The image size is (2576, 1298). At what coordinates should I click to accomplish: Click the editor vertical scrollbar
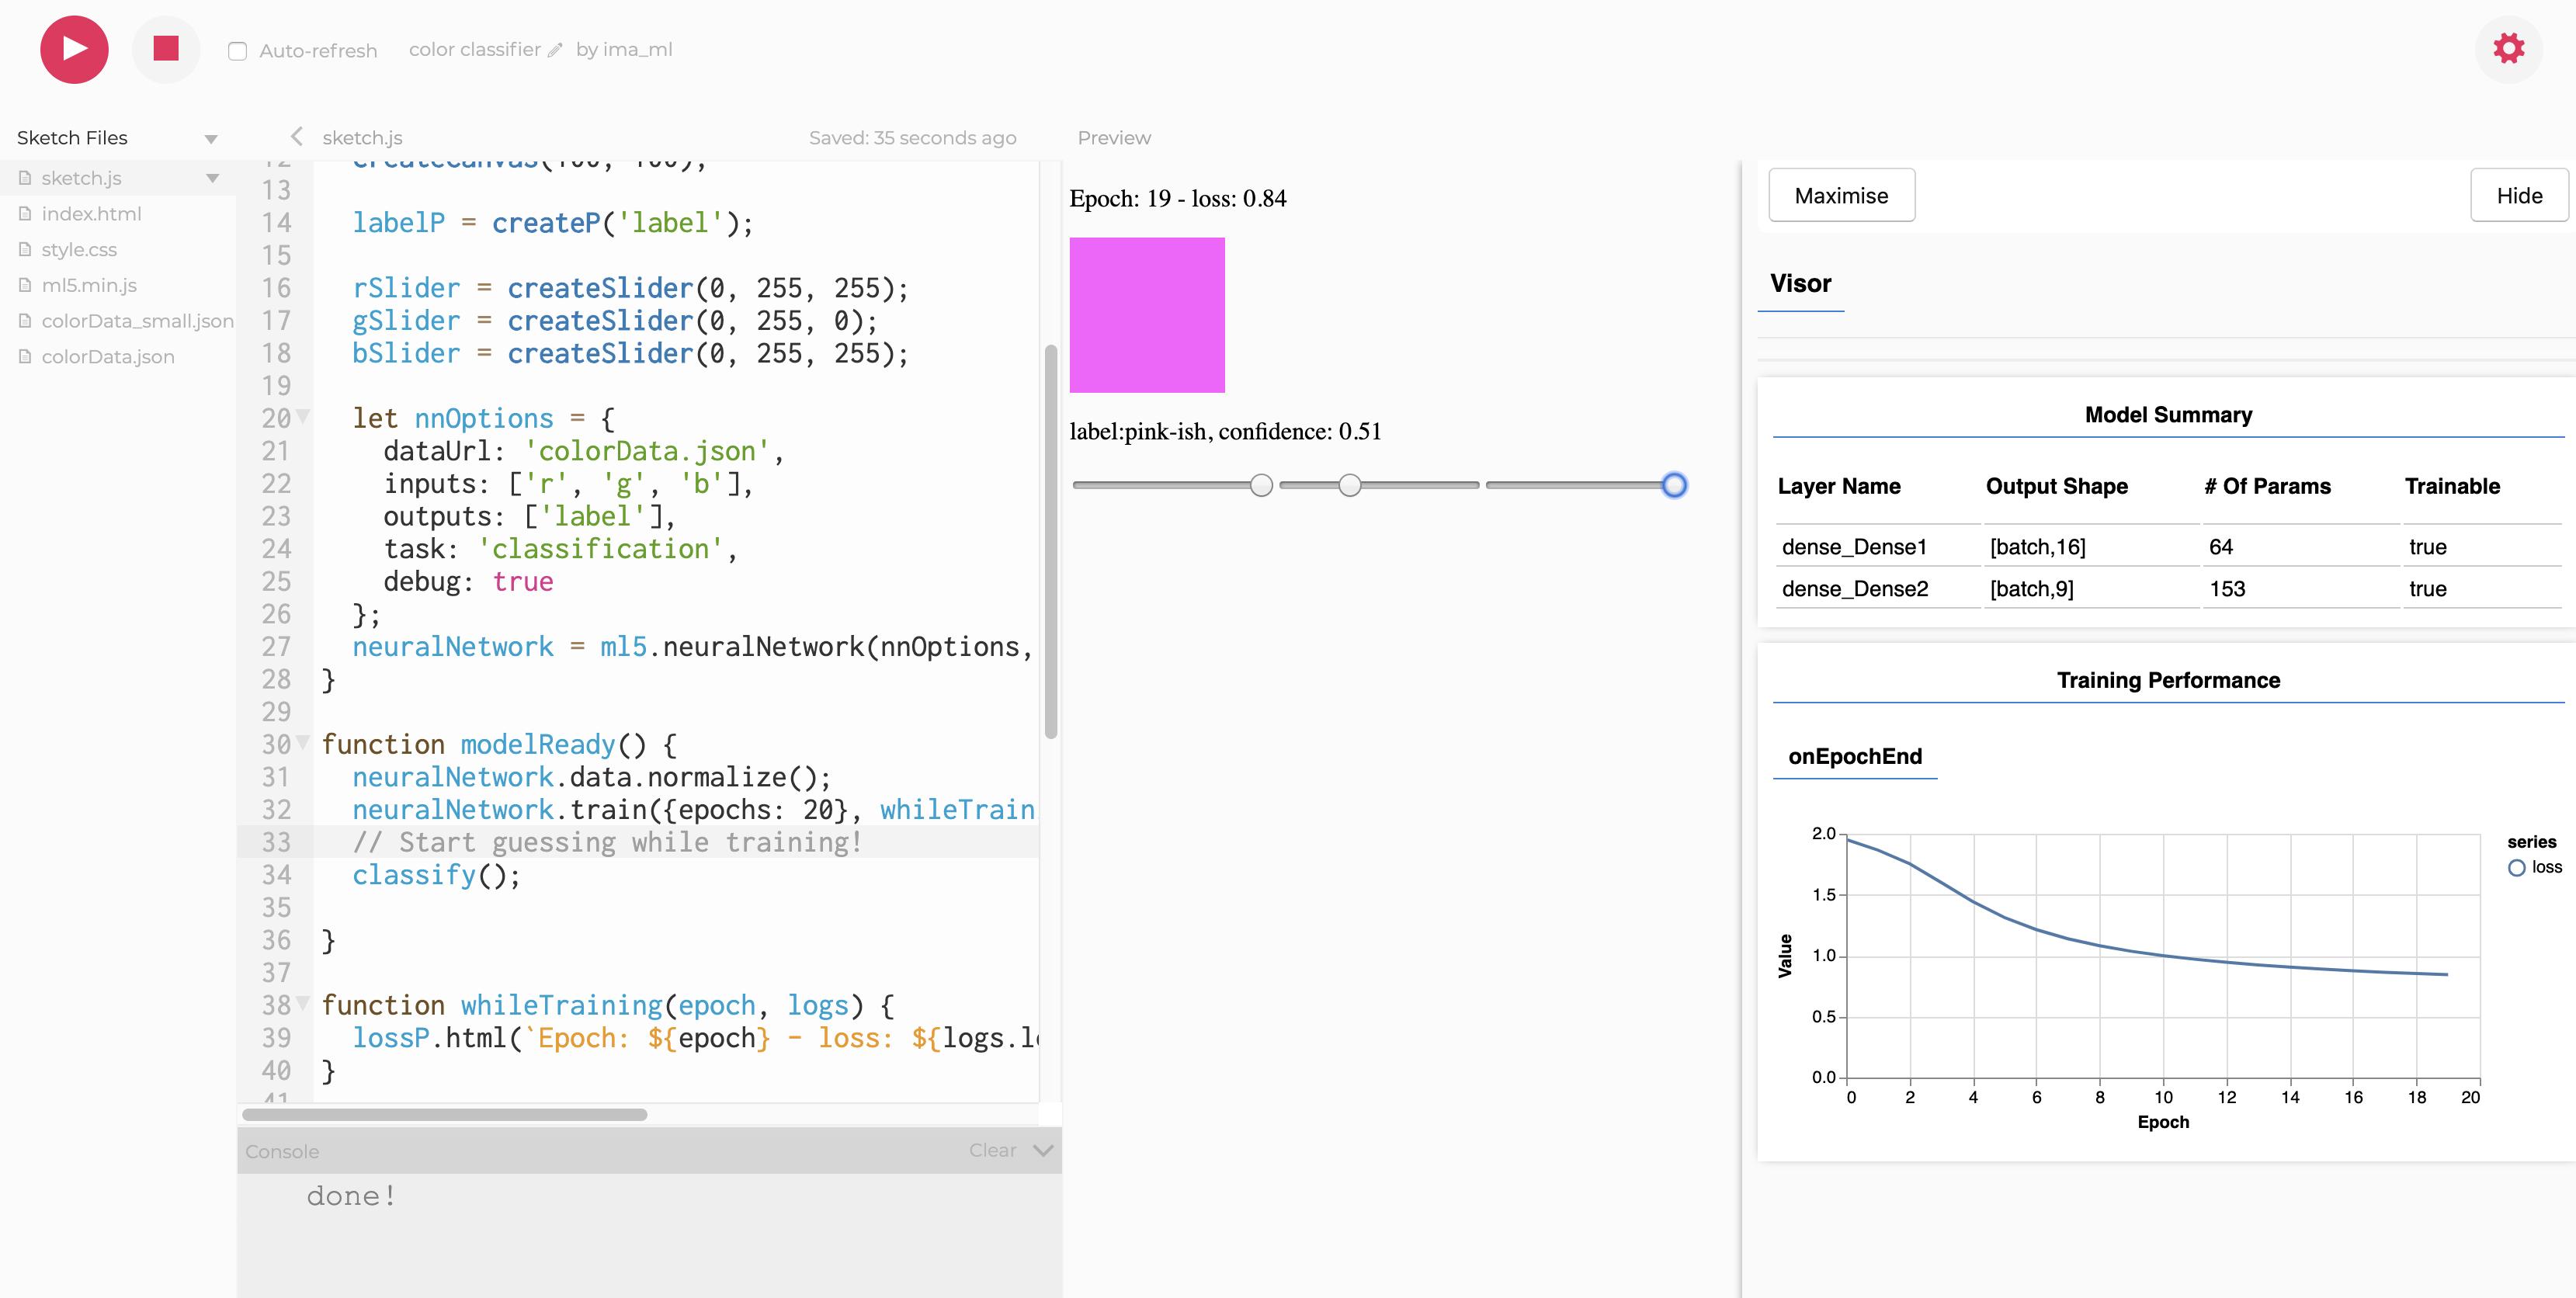1050,541
